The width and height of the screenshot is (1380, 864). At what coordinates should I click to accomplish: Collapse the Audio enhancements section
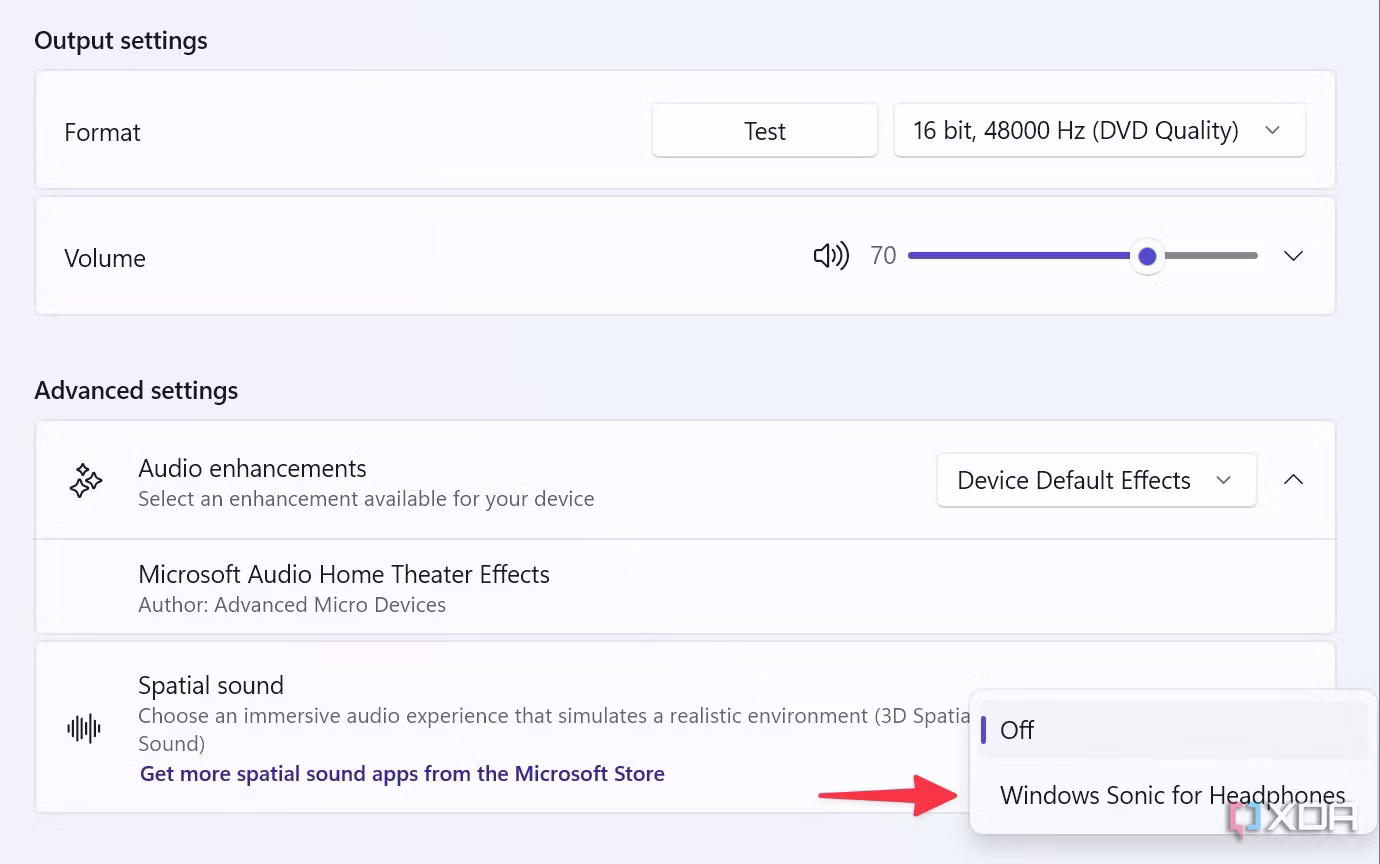[1293, 480]
